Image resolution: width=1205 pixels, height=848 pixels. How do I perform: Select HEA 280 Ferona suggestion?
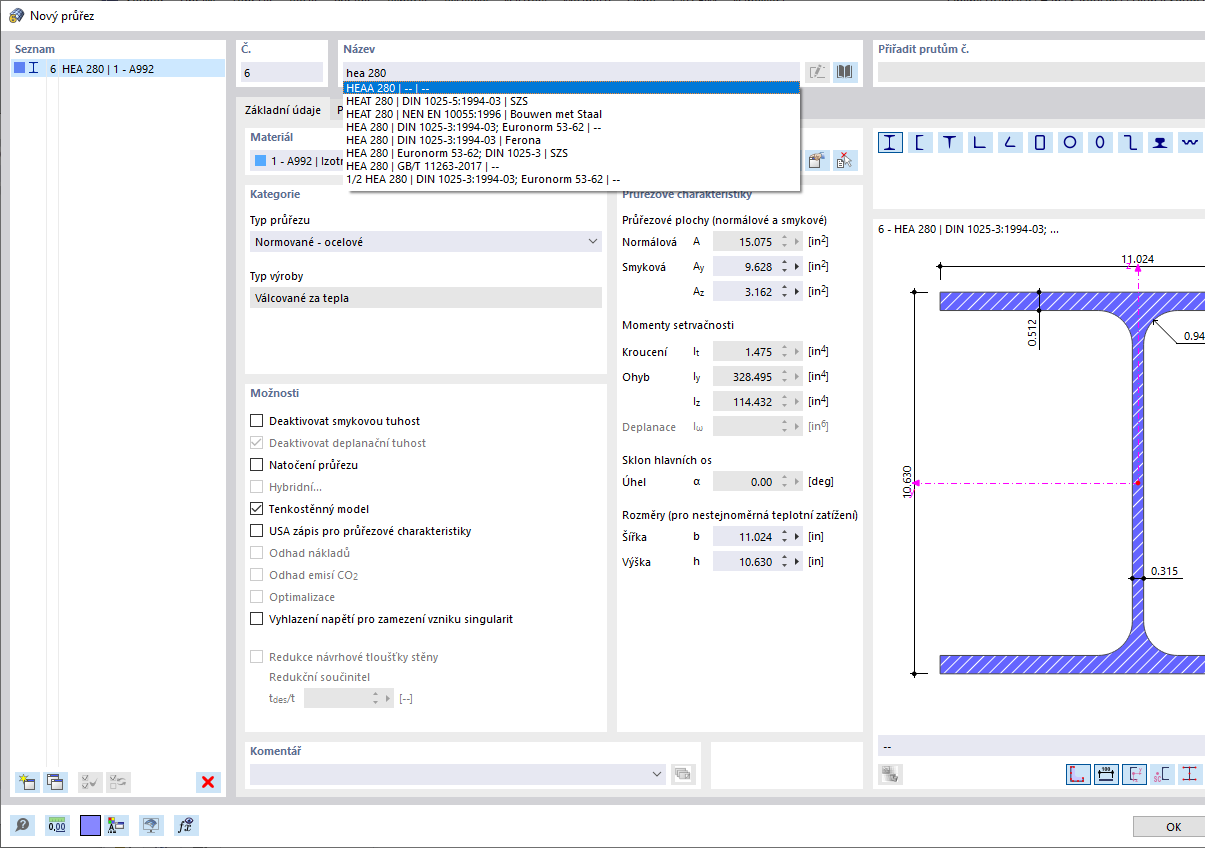coord(572,140)
